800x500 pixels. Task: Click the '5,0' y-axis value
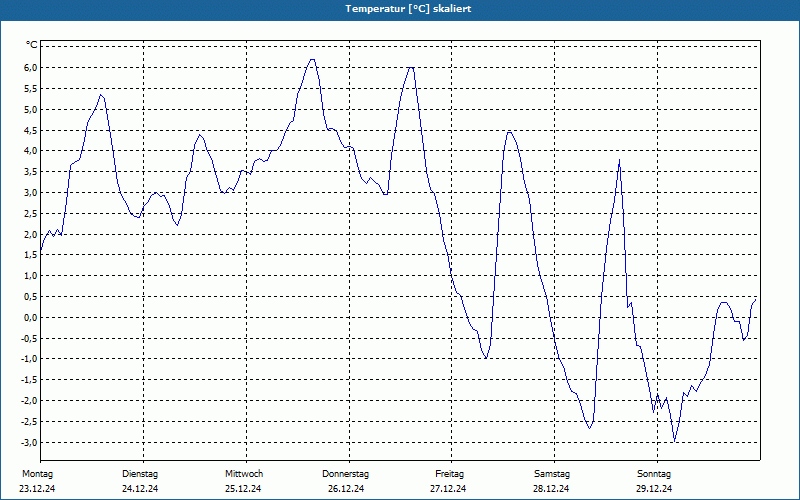click(31, 110)
